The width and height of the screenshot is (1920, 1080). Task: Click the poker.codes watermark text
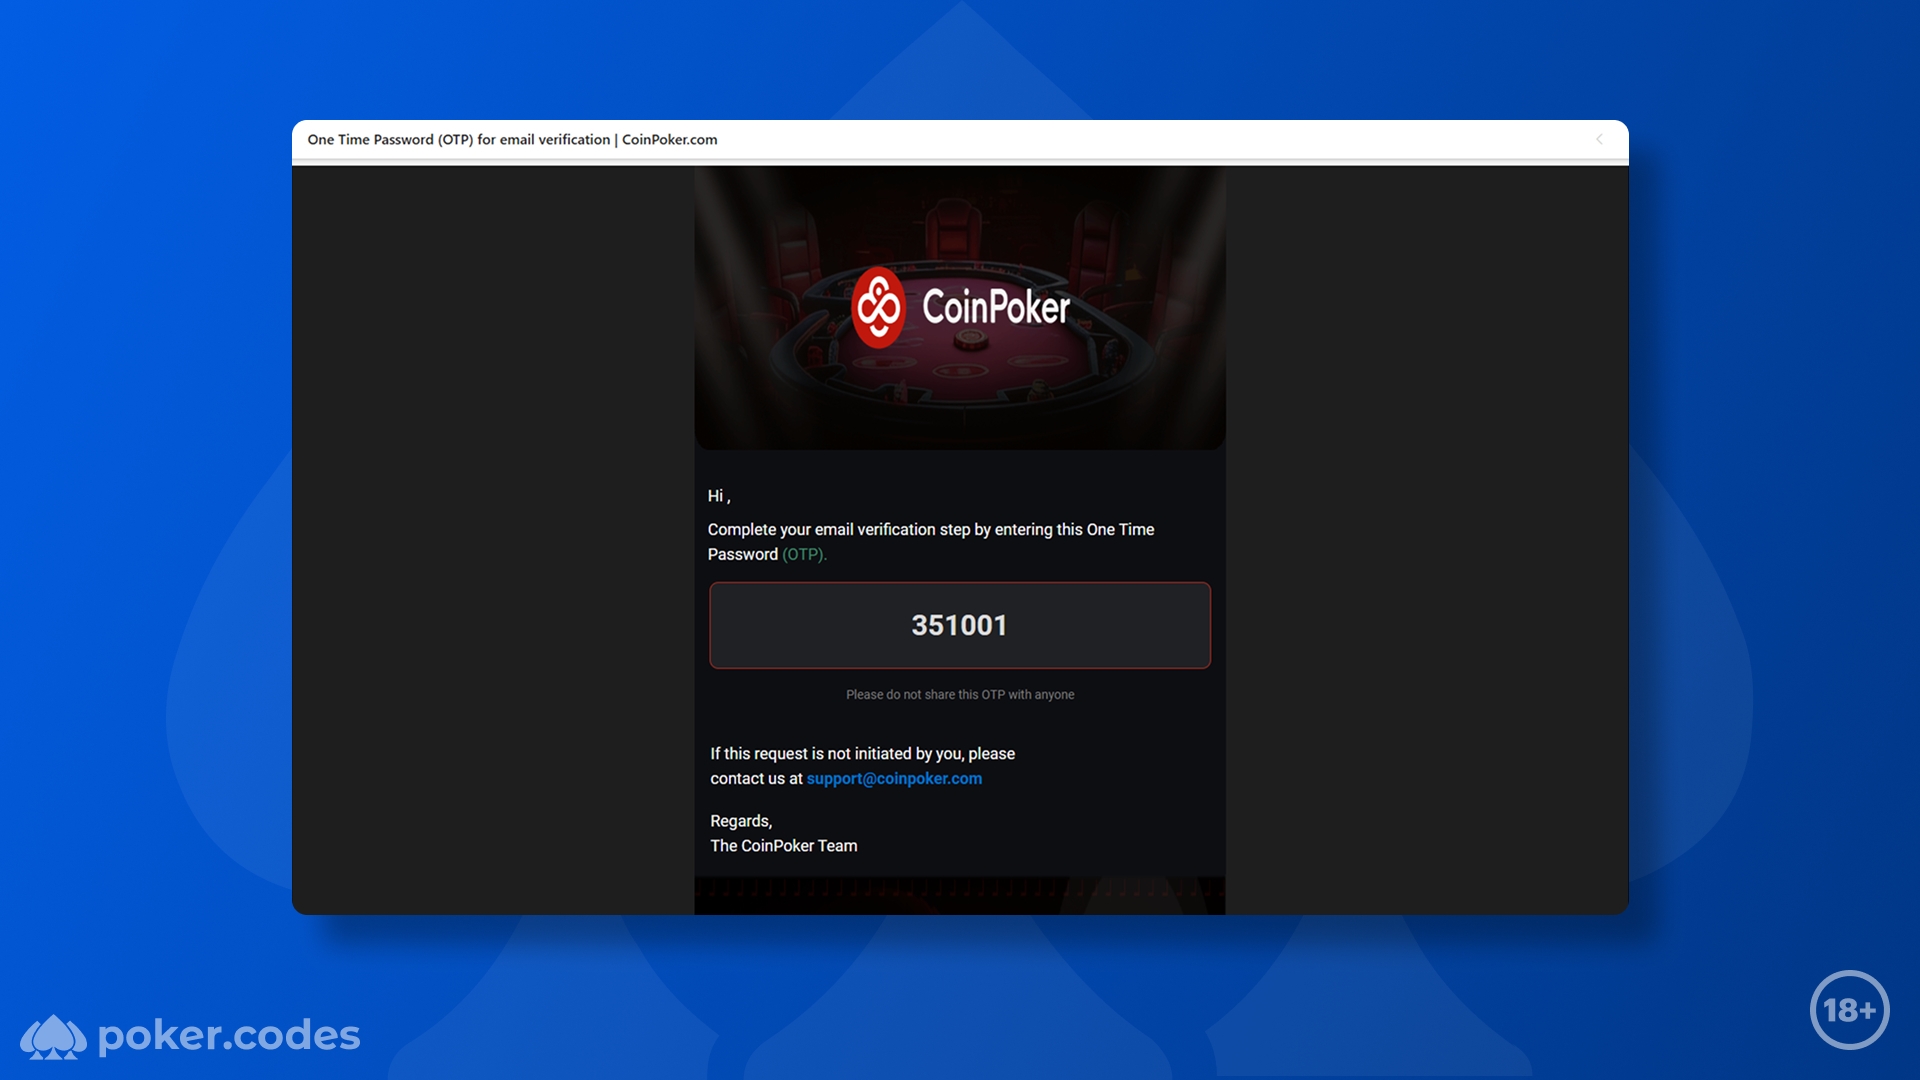[x=229, y=1035]
